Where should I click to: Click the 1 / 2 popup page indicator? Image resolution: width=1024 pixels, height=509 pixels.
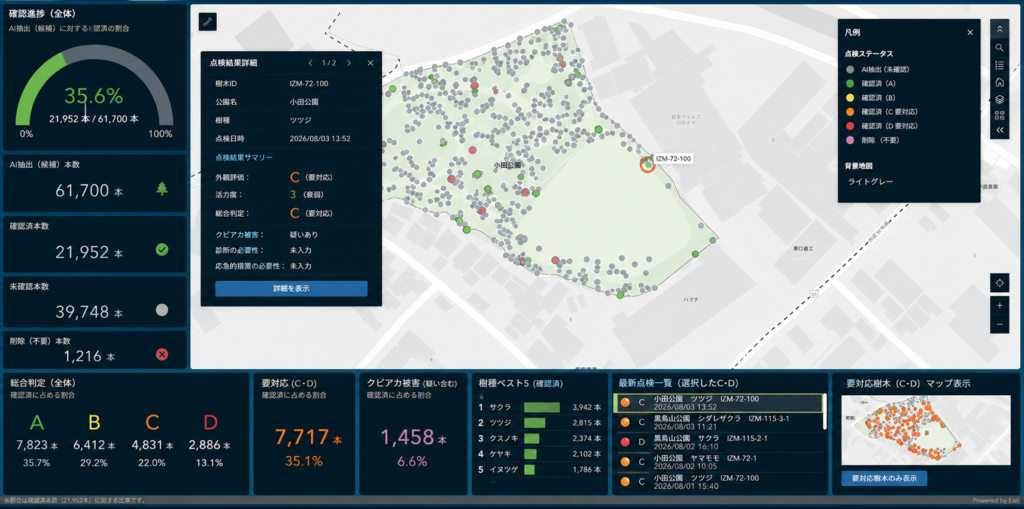[x=329, y=63]
